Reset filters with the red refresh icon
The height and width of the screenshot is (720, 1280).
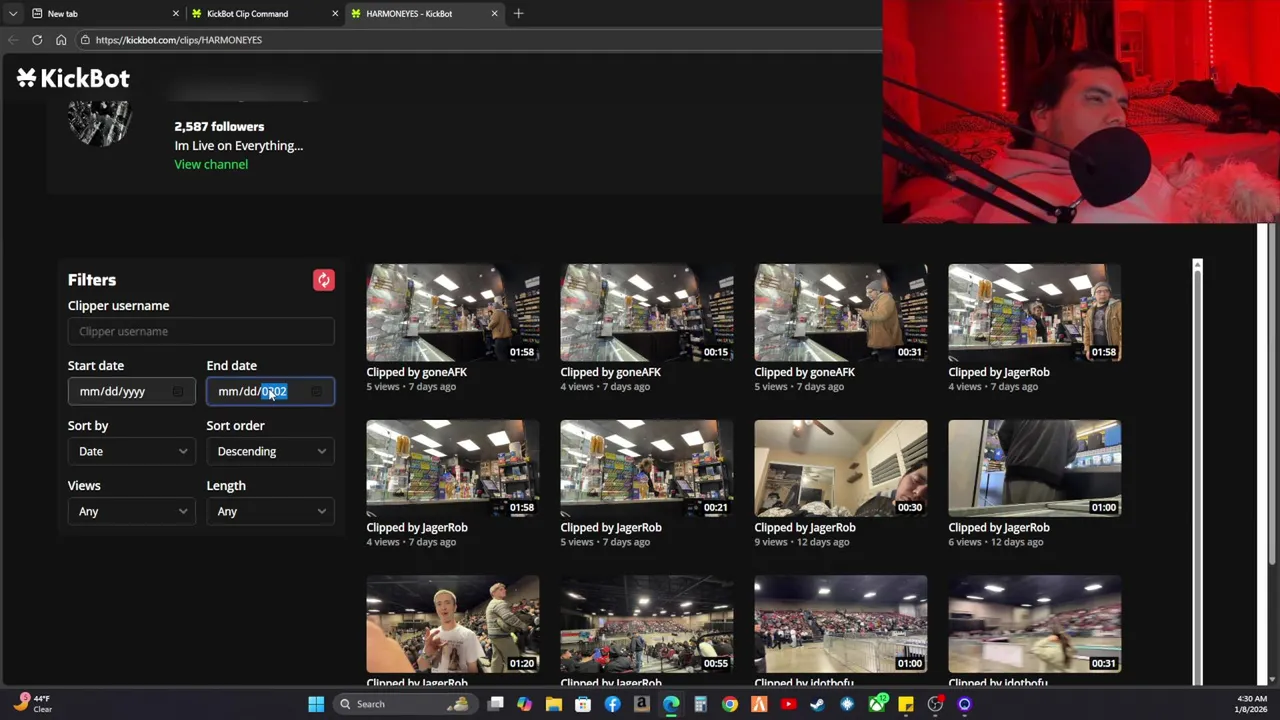point(323,280)
